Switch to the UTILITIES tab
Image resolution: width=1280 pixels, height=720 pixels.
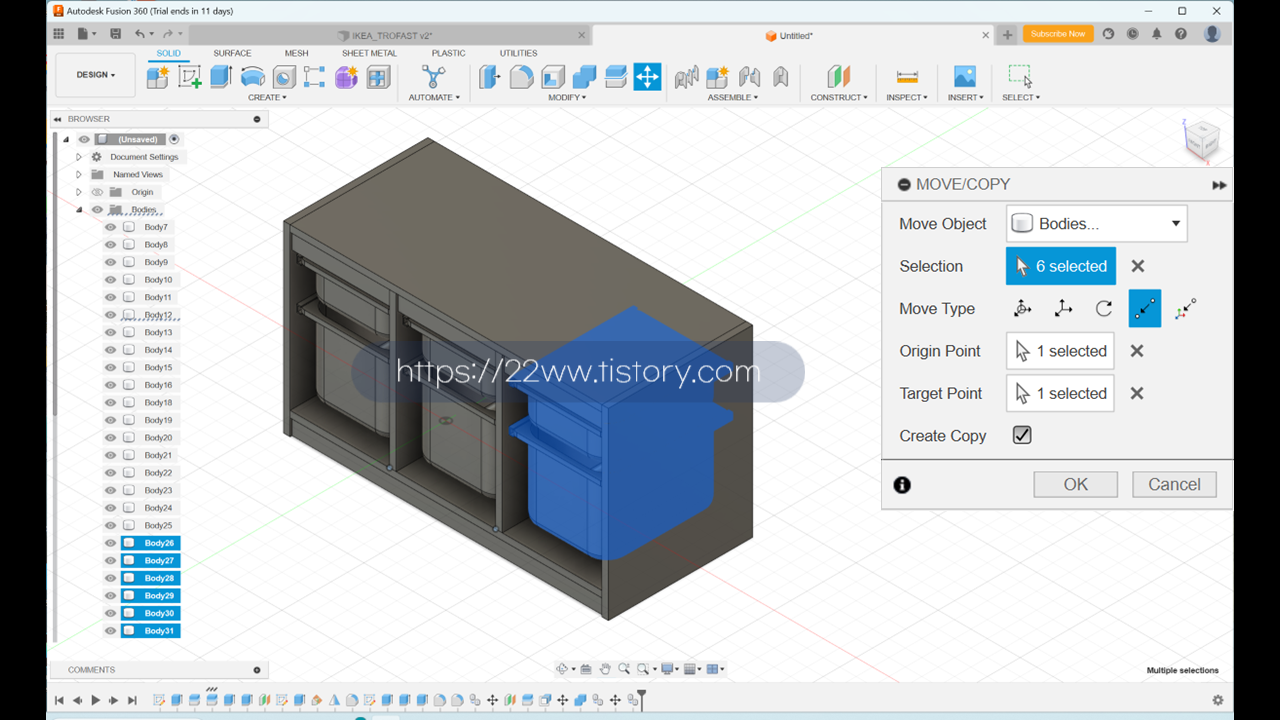(x=518, y=53)
